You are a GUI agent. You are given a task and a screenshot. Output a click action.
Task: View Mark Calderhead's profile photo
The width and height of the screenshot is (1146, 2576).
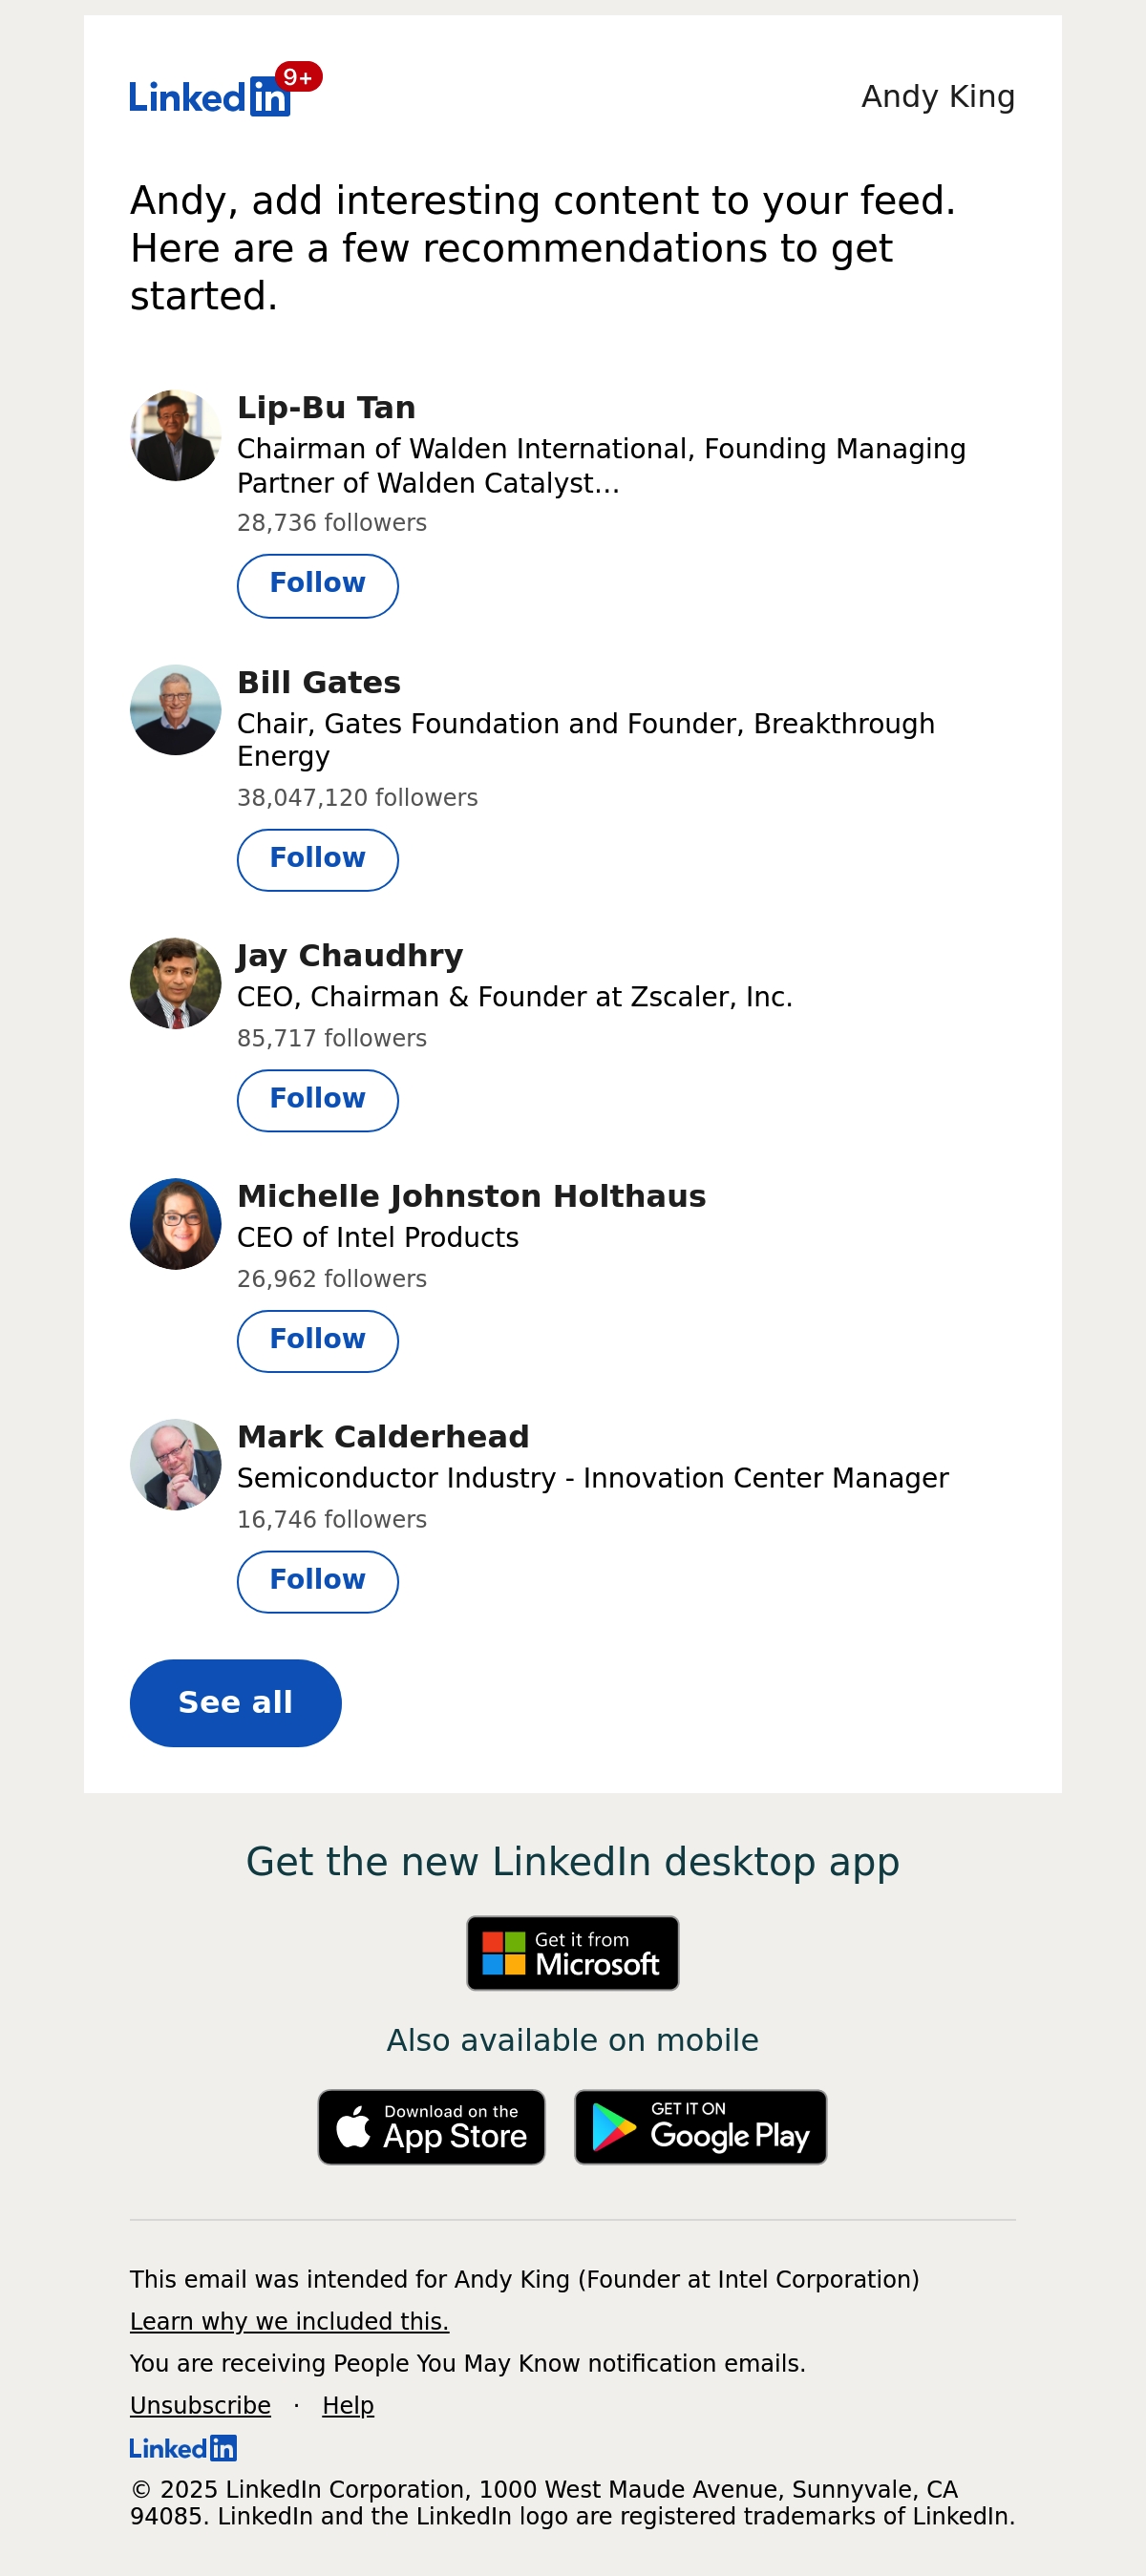pos(176,1464)
